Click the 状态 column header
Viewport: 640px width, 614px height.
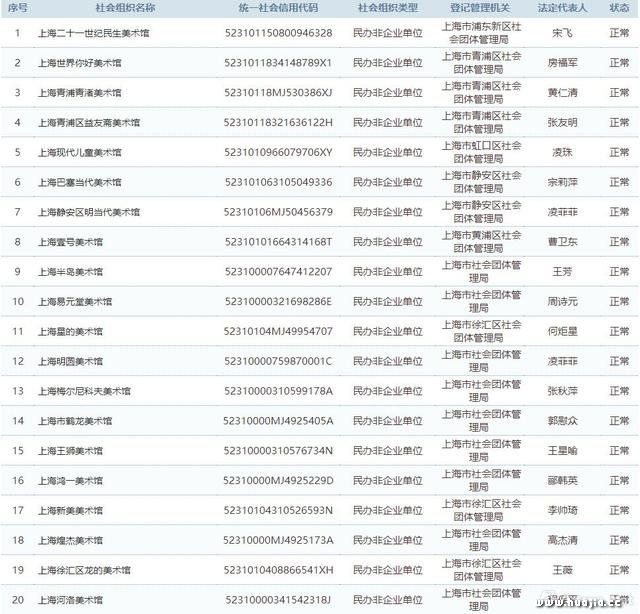(619, 7)
